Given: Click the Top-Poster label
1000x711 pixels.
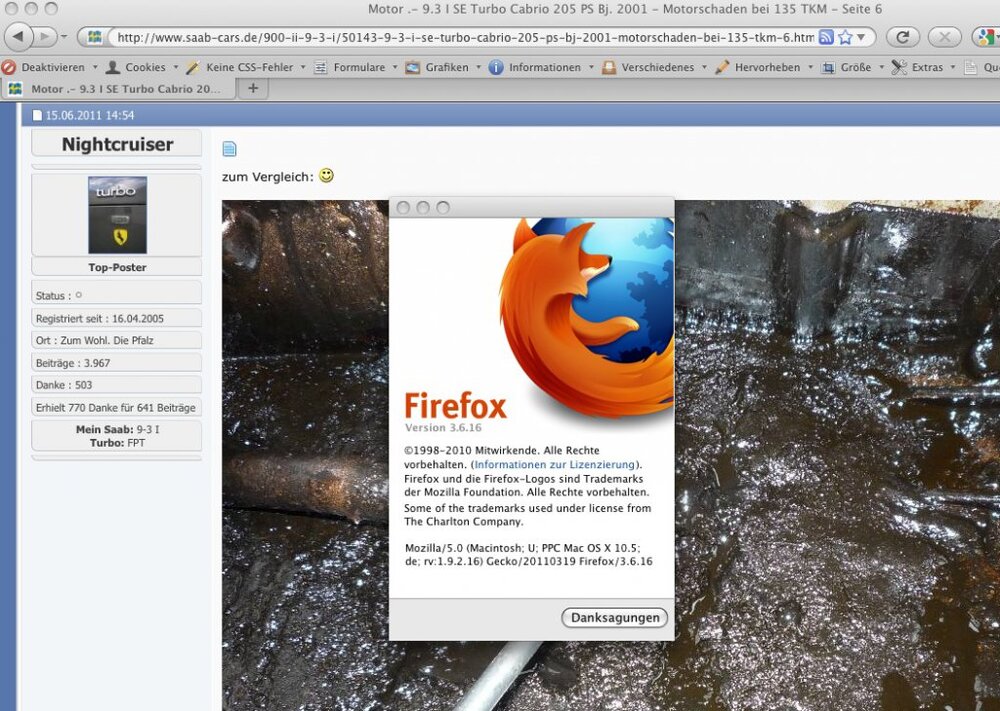Looking at the screenshot, I should pyautogui.click(x=117, y=267).
